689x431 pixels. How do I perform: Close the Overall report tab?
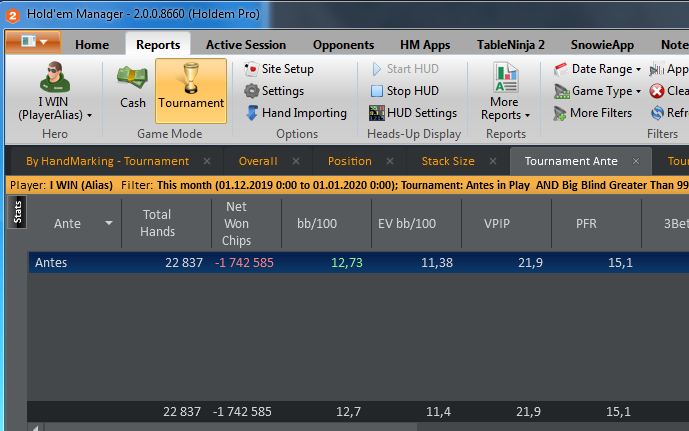296,161
